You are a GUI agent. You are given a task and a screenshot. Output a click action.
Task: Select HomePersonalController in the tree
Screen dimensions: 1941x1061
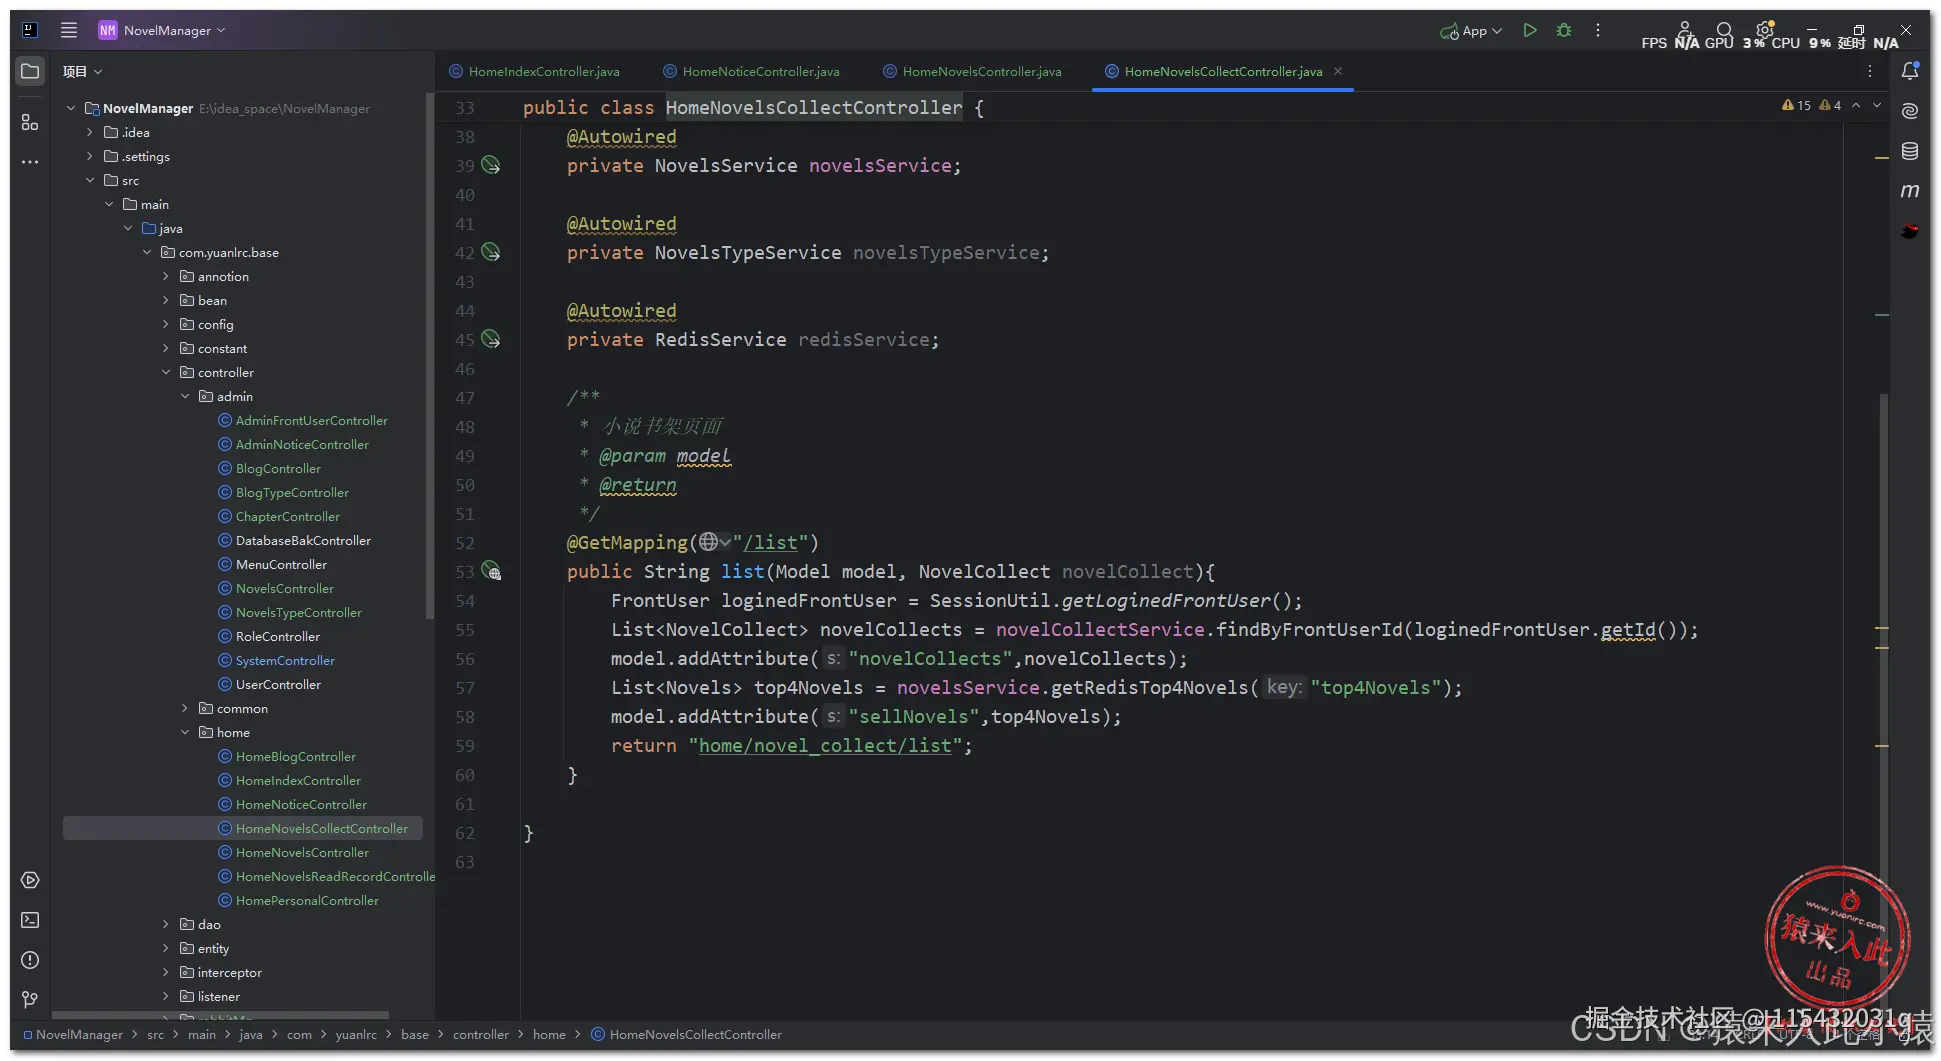[x=307, y=900]
